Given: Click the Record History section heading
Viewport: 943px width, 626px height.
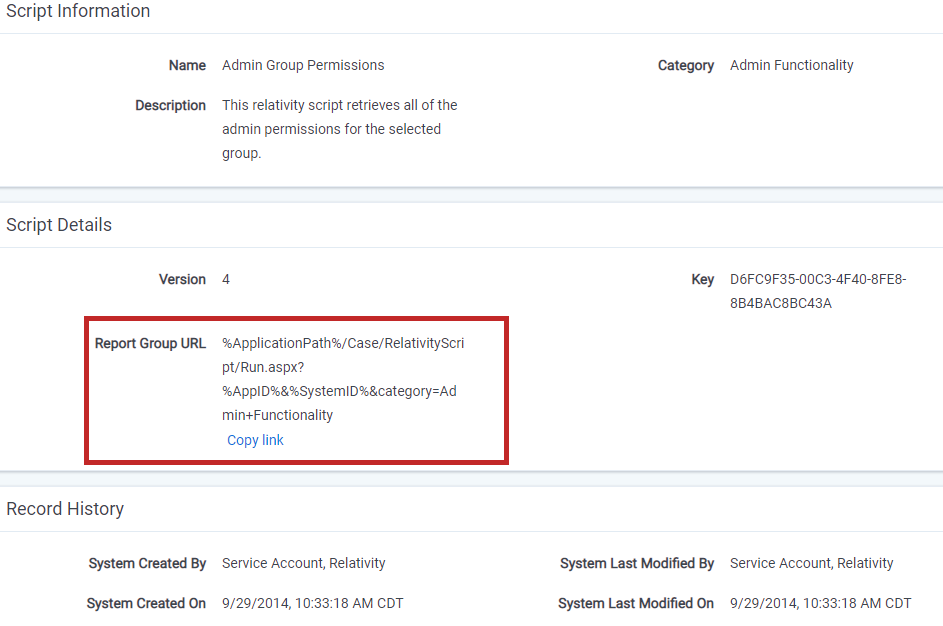Looking at the screenshot, I should point(65,509).
